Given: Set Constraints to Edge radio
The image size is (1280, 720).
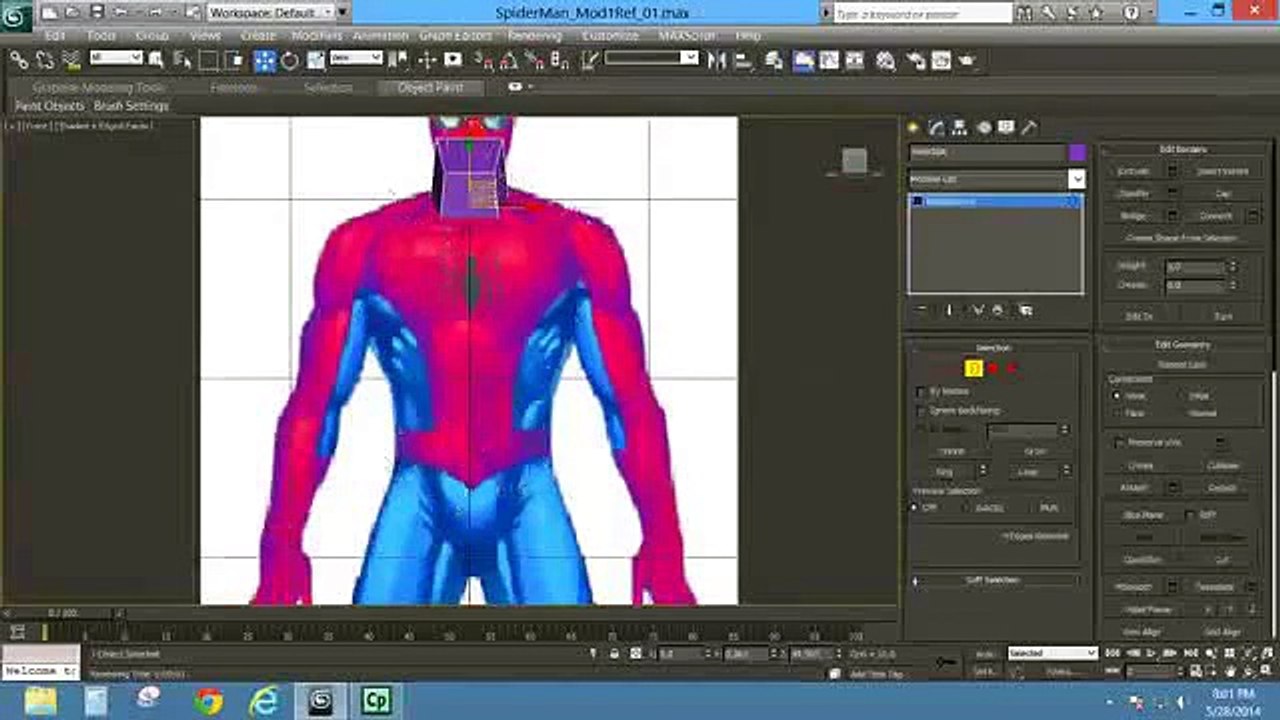Looking at the screenshot, I should pyautogui.click(x=1181, y=396).
